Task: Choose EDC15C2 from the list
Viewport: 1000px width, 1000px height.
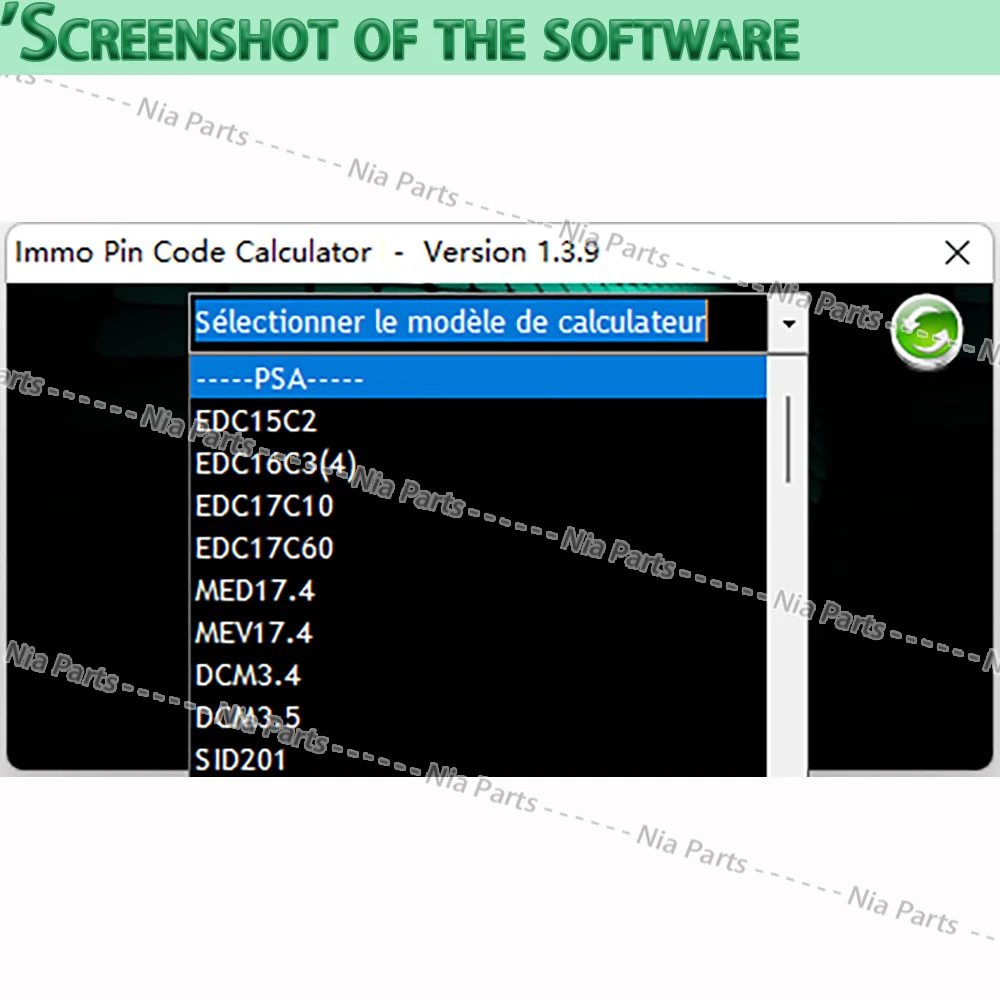Action: [478, 421]
